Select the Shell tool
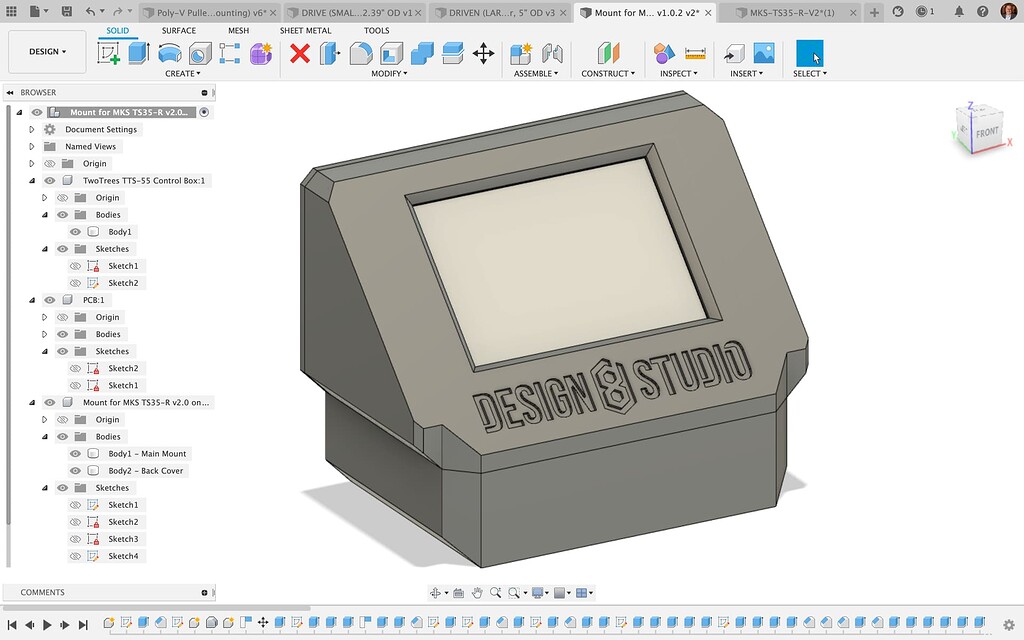 pos(391,53)
